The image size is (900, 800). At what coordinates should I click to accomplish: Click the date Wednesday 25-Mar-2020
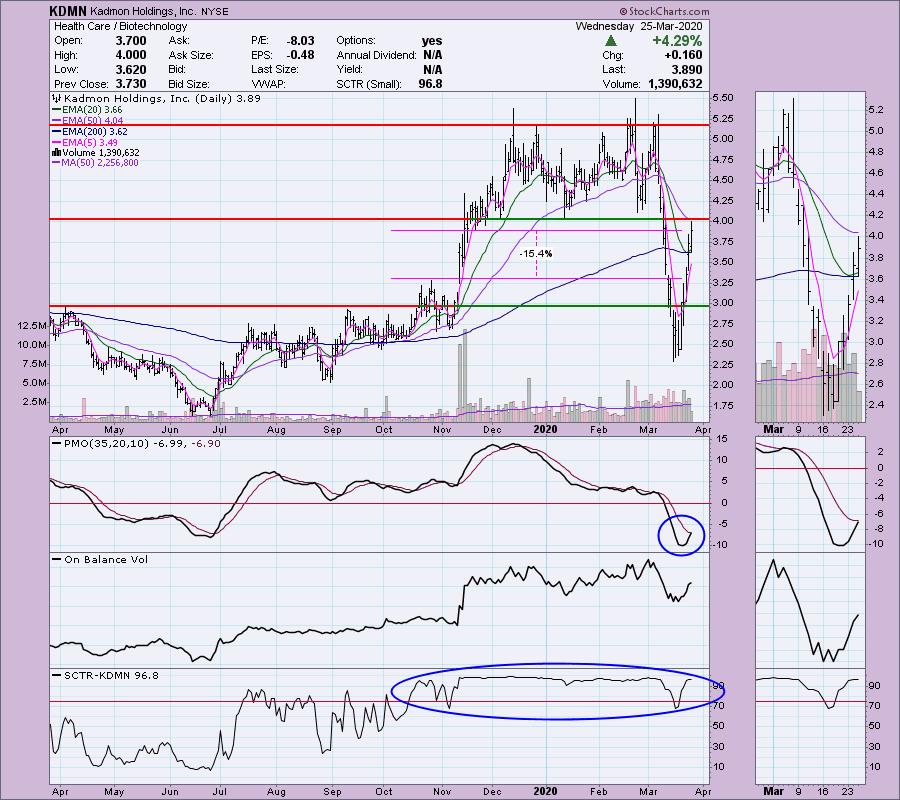[x=639, y=26]
